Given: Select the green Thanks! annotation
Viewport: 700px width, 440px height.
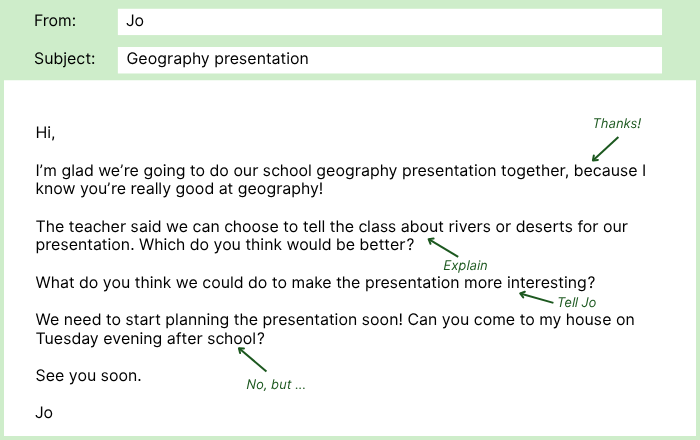Looking at the screenshot, I should [x=617, y=123].
